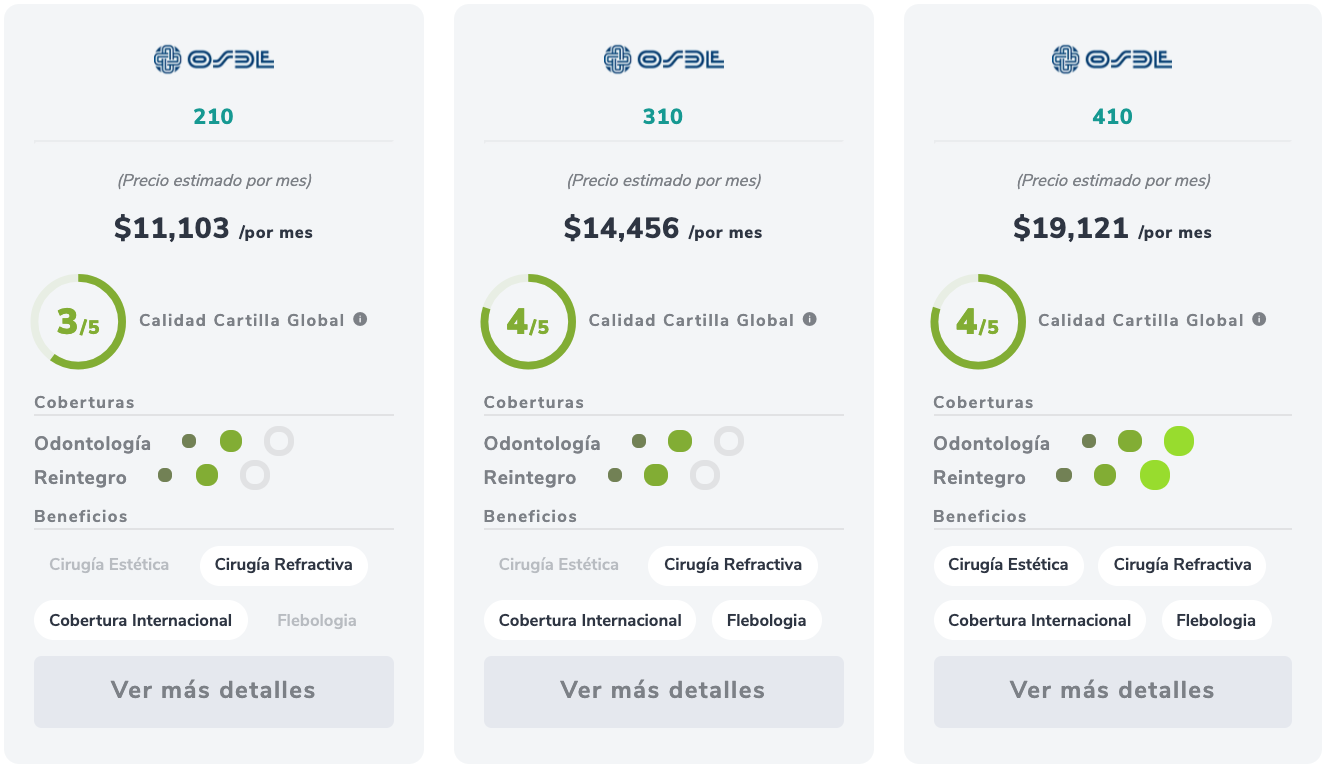This screenshot has height=768, width=1322.
Task: Open Ver más detalles for plan 210
Action: [213, 691]
